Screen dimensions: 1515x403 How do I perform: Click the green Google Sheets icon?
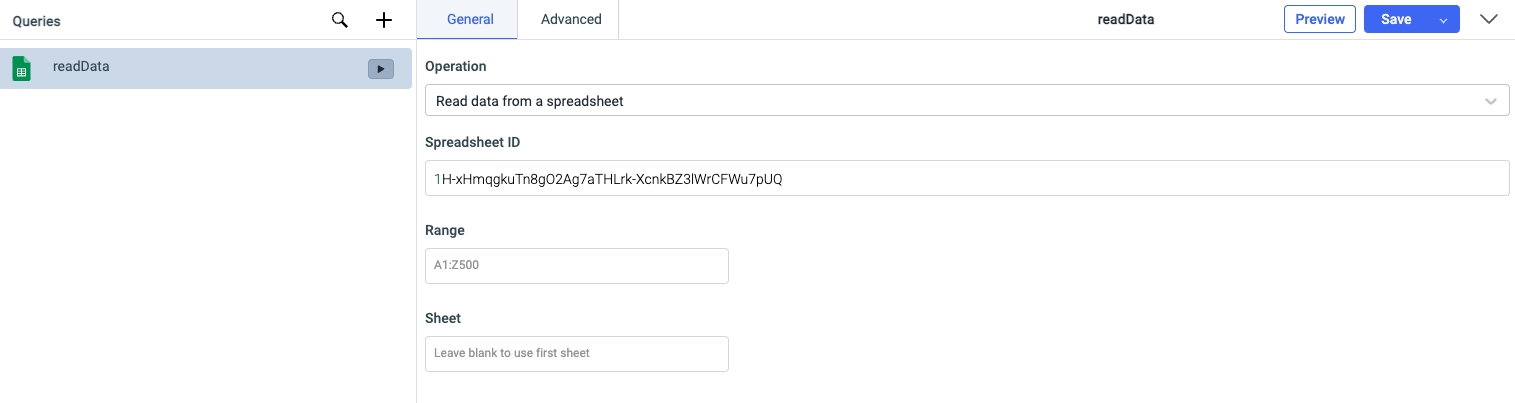21,69
